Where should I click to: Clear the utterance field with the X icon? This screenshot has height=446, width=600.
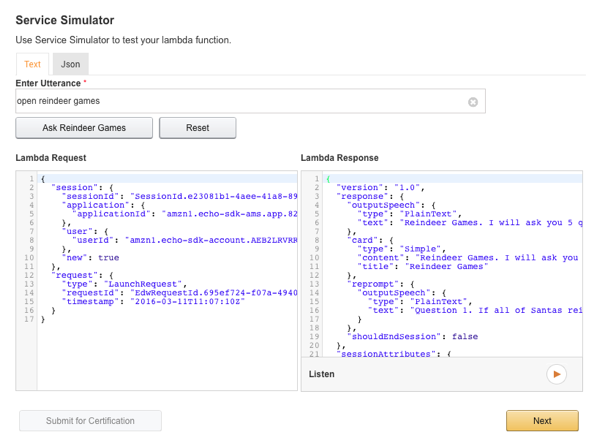473,102
